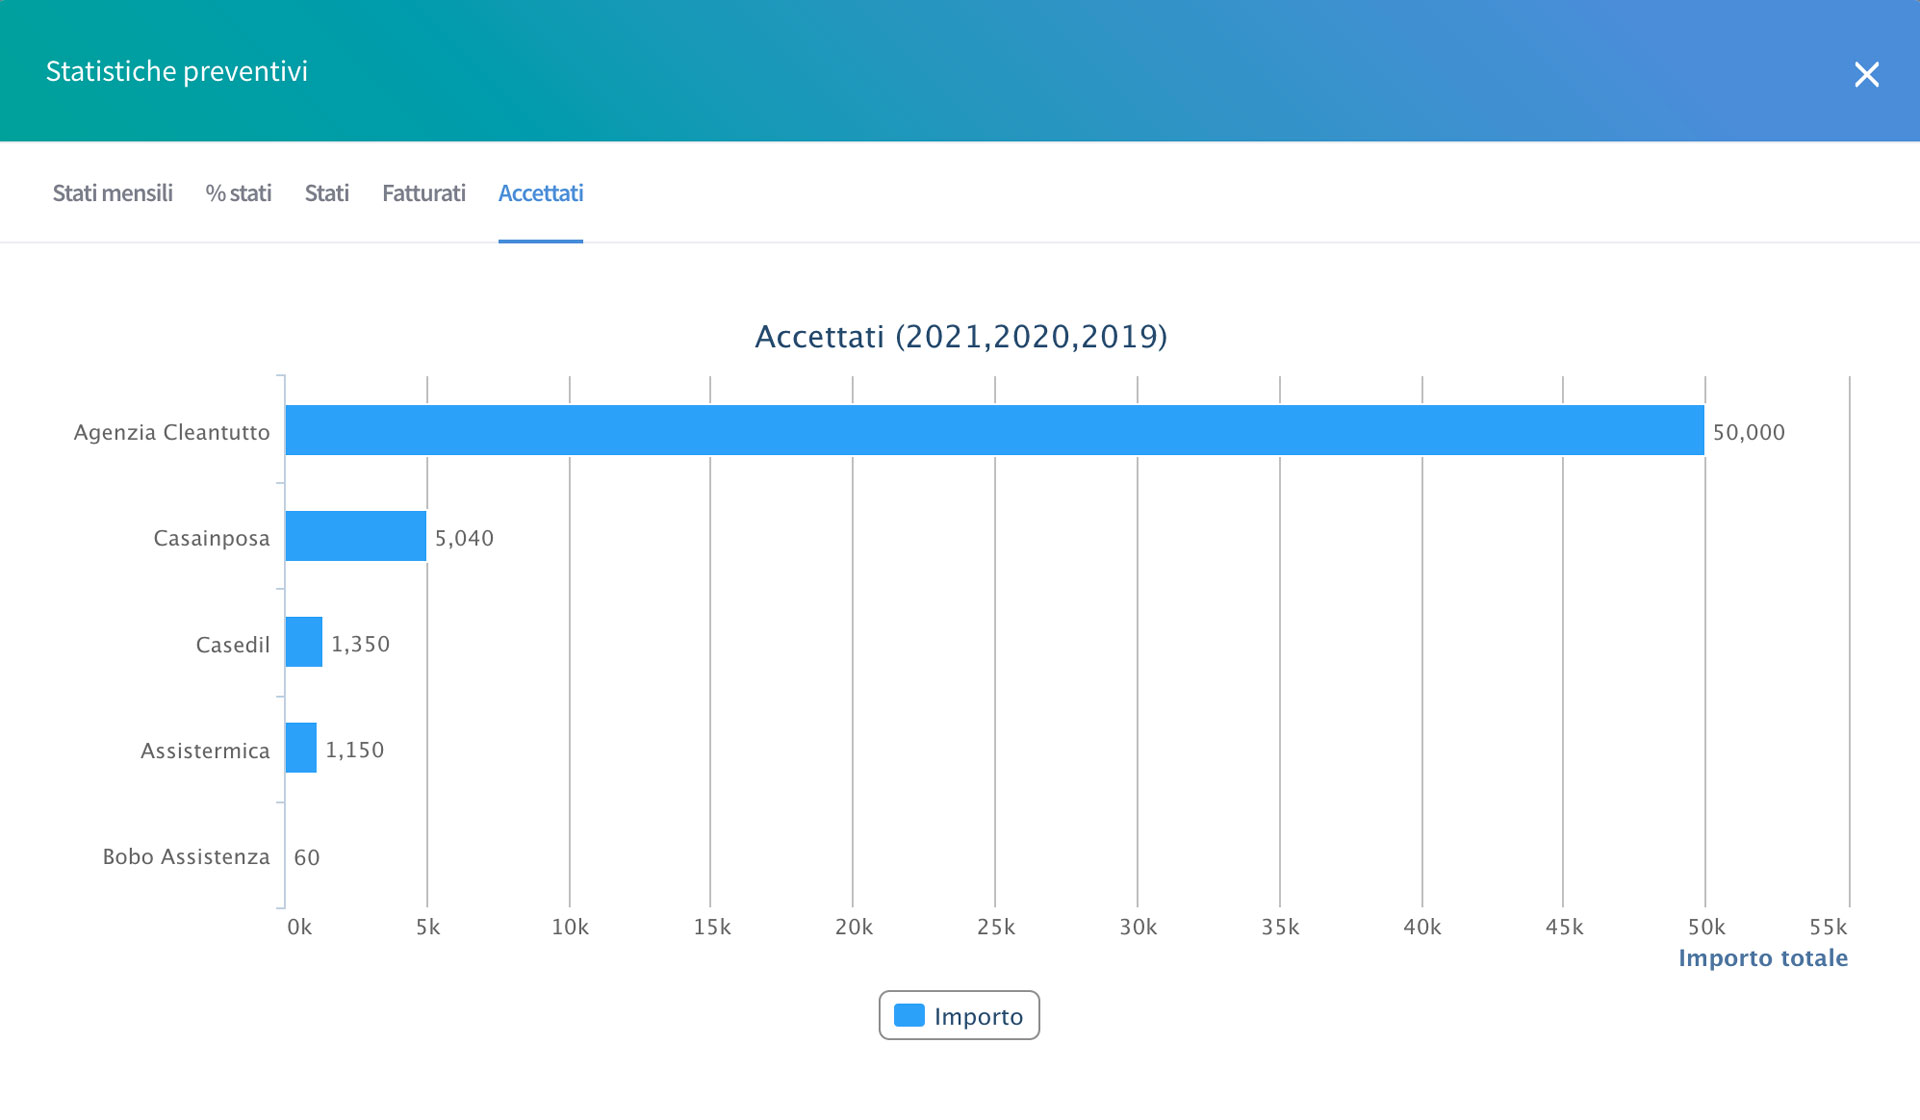Image resolution: width=1920 pixels, height=1120 pixels.
Task: Click the Casedil bar
Action: [304, 642]
